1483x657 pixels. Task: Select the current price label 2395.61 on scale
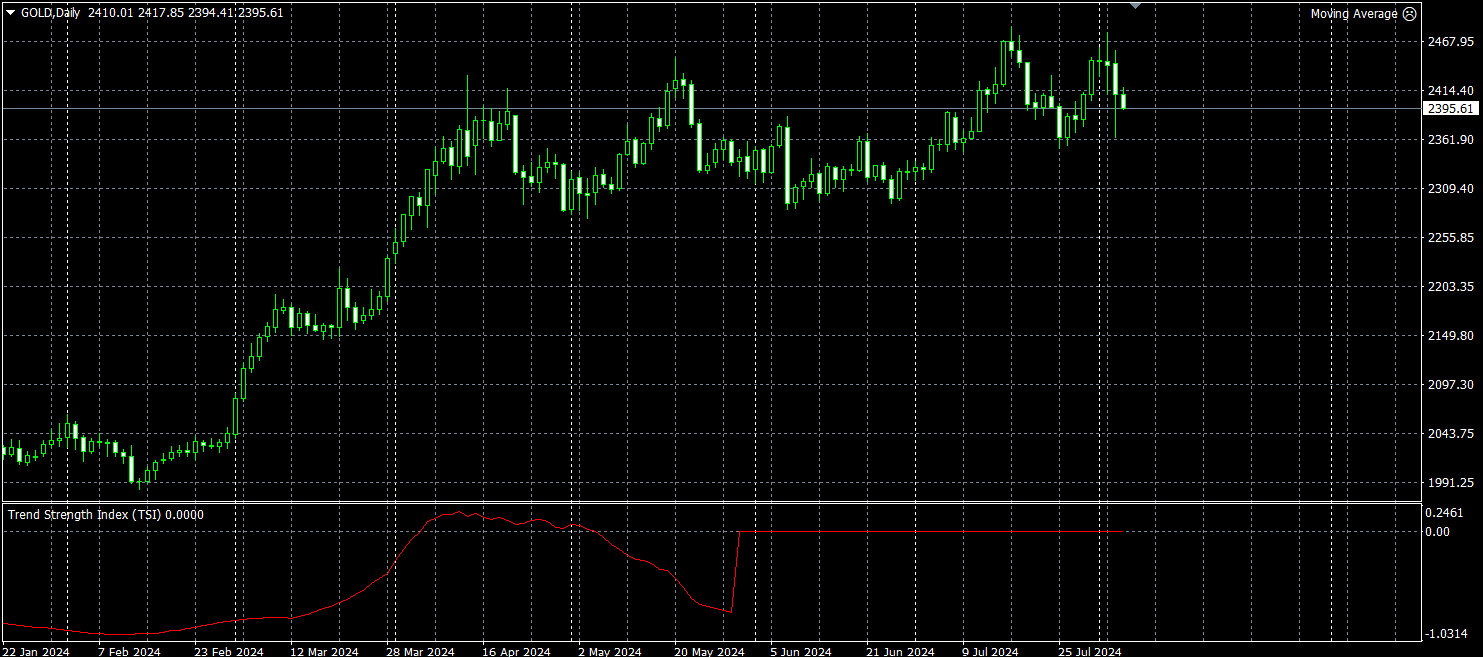click(x=1451, y=108)
